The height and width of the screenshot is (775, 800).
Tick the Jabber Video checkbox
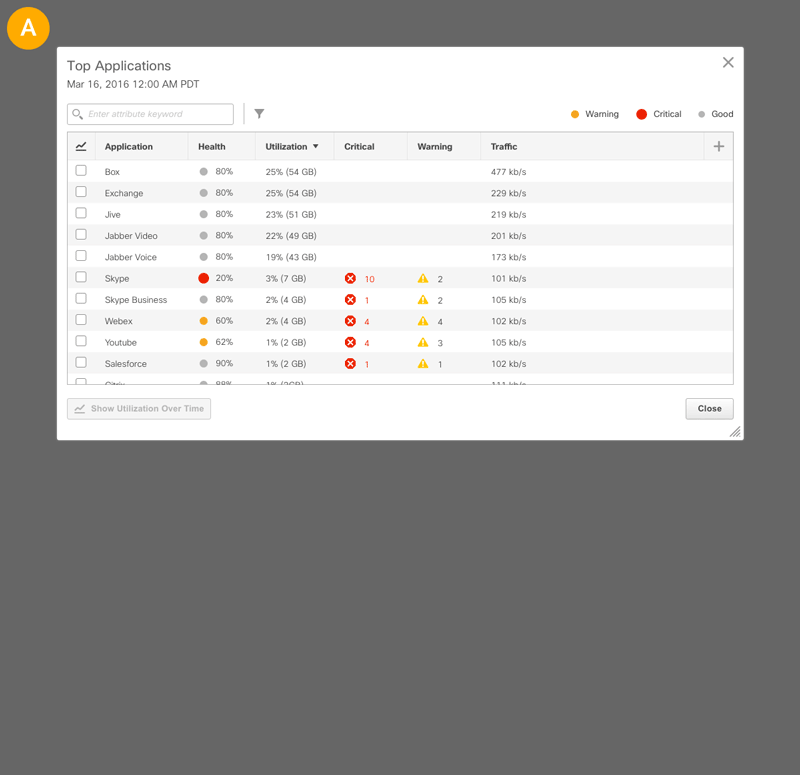[81, 235]
